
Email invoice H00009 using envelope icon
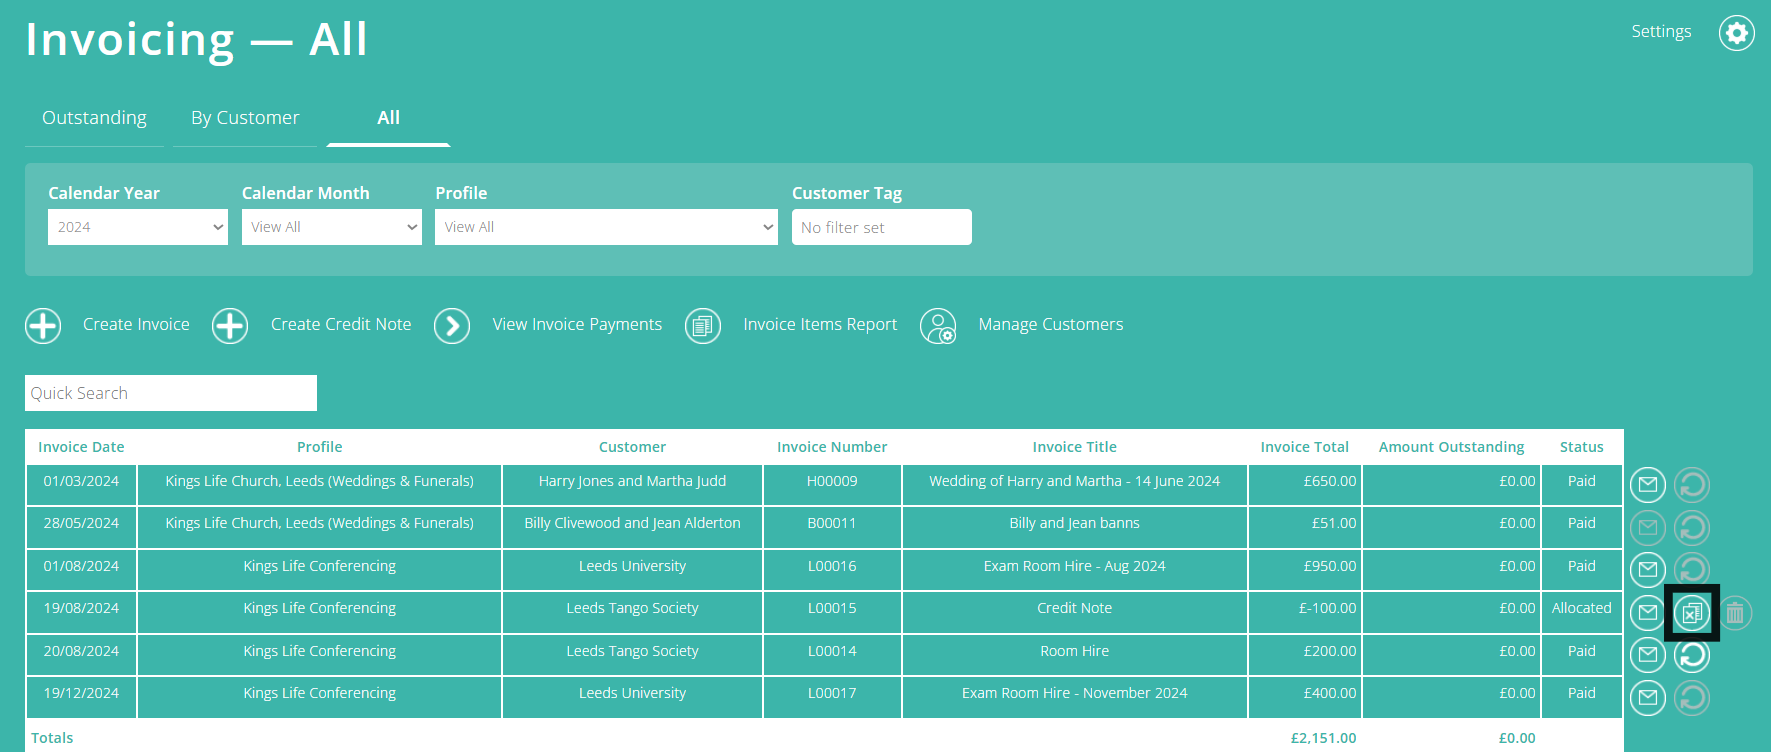[1648, 486]
